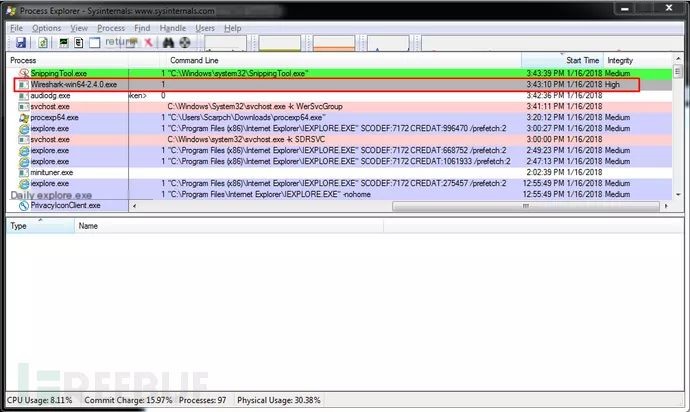Viewport: 690px width, 412px height.
Task: Click the red X Kill Process icon
Action: [148, 42]
